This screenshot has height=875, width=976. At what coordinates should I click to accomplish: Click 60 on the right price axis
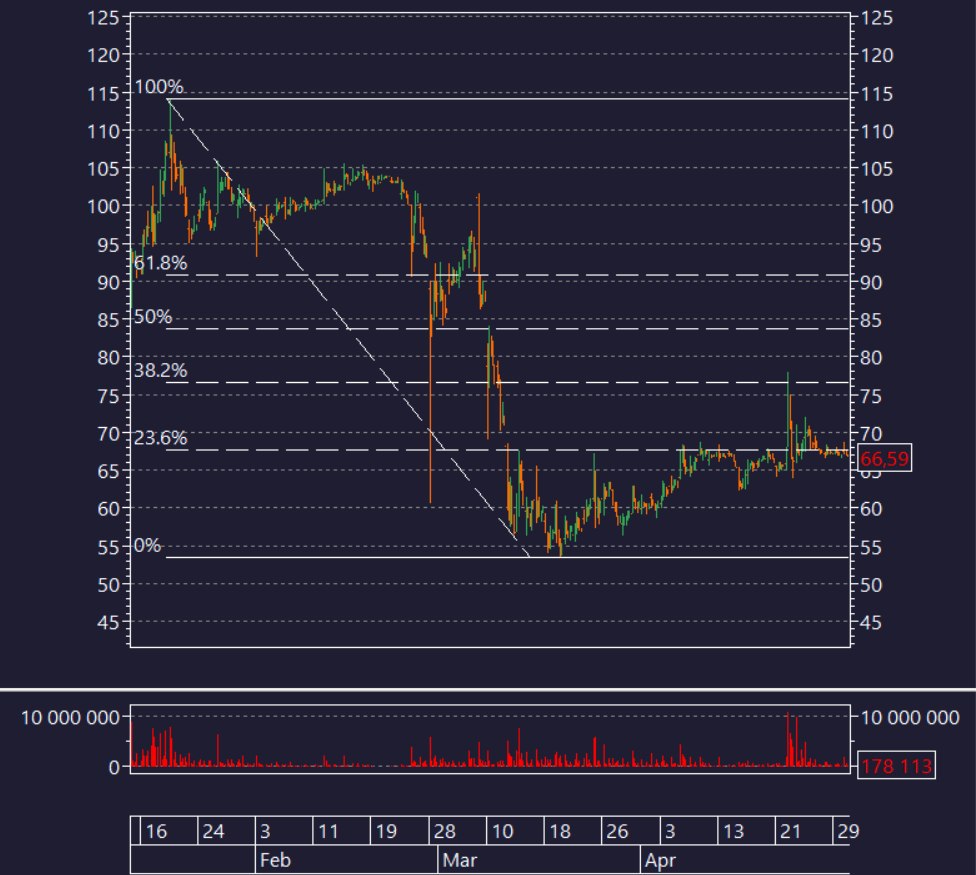871,508
